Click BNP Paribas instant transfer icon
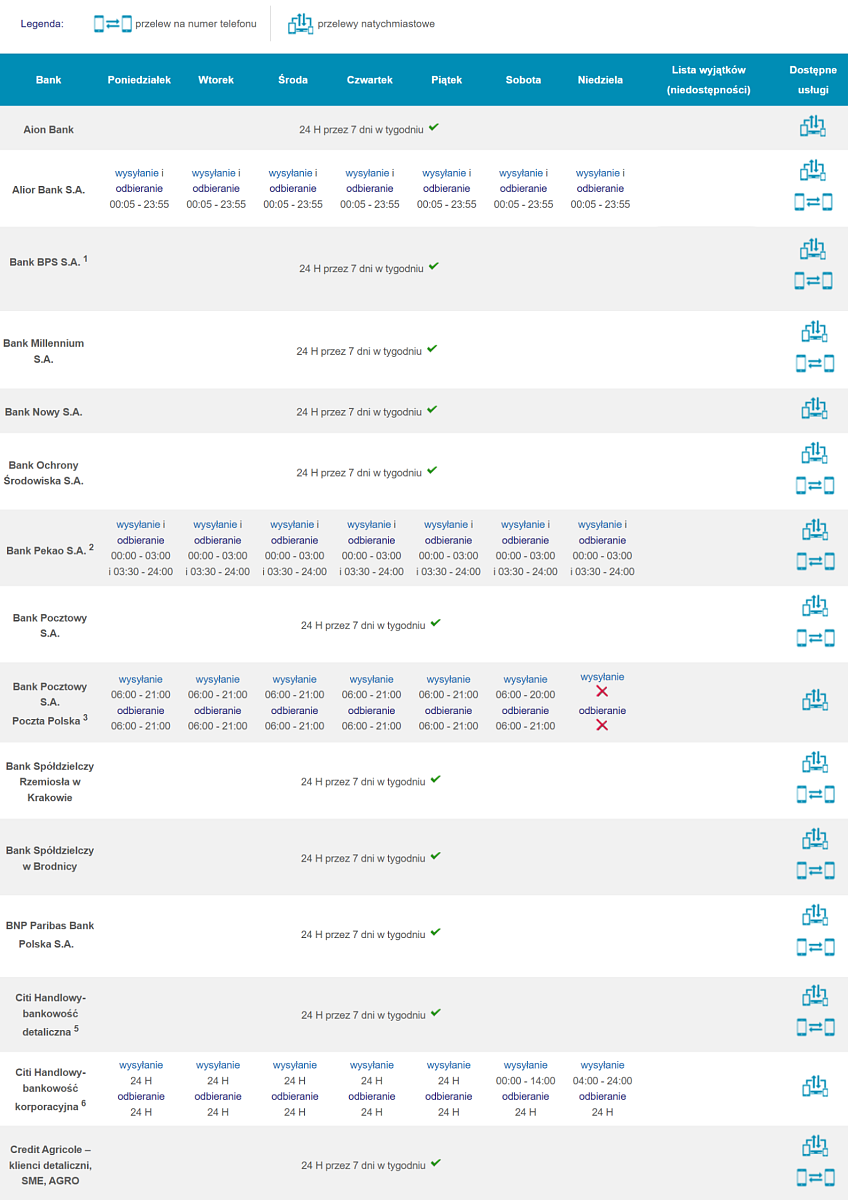The width and height of the screenshot is (848, 1200). coord(814,914)
